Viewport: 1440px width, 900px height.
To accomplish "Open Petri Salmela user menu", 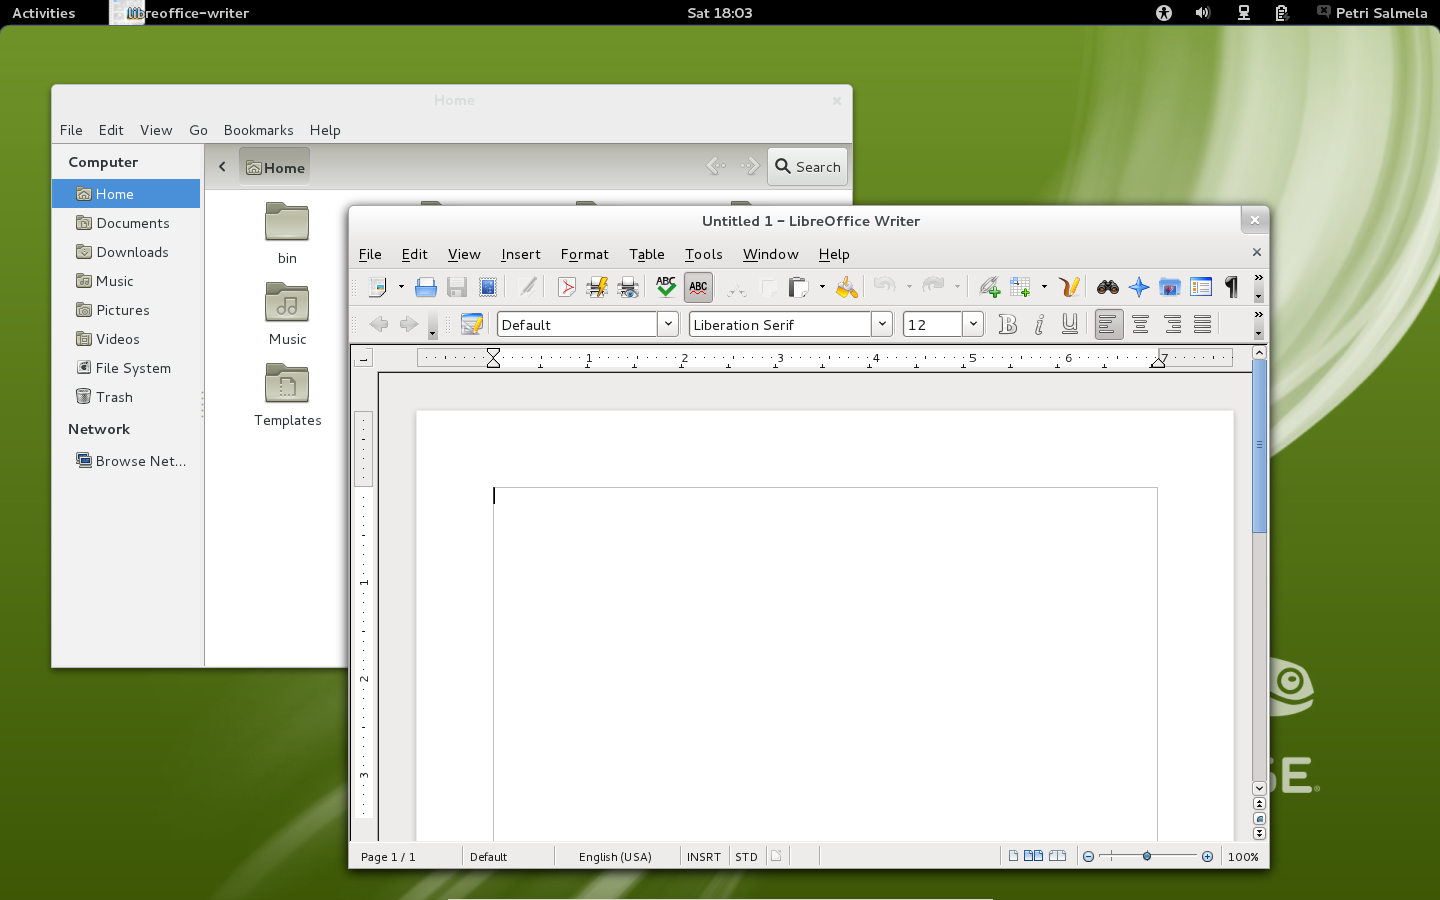I will click(1371, 13).
